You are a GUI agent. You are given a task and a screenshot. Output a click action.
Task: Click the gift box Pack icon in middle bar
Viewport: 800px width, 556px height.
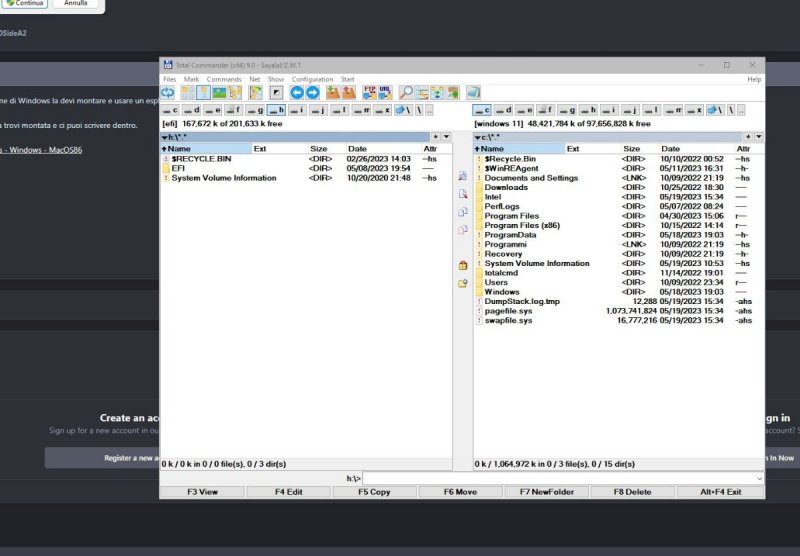point(463,265)
